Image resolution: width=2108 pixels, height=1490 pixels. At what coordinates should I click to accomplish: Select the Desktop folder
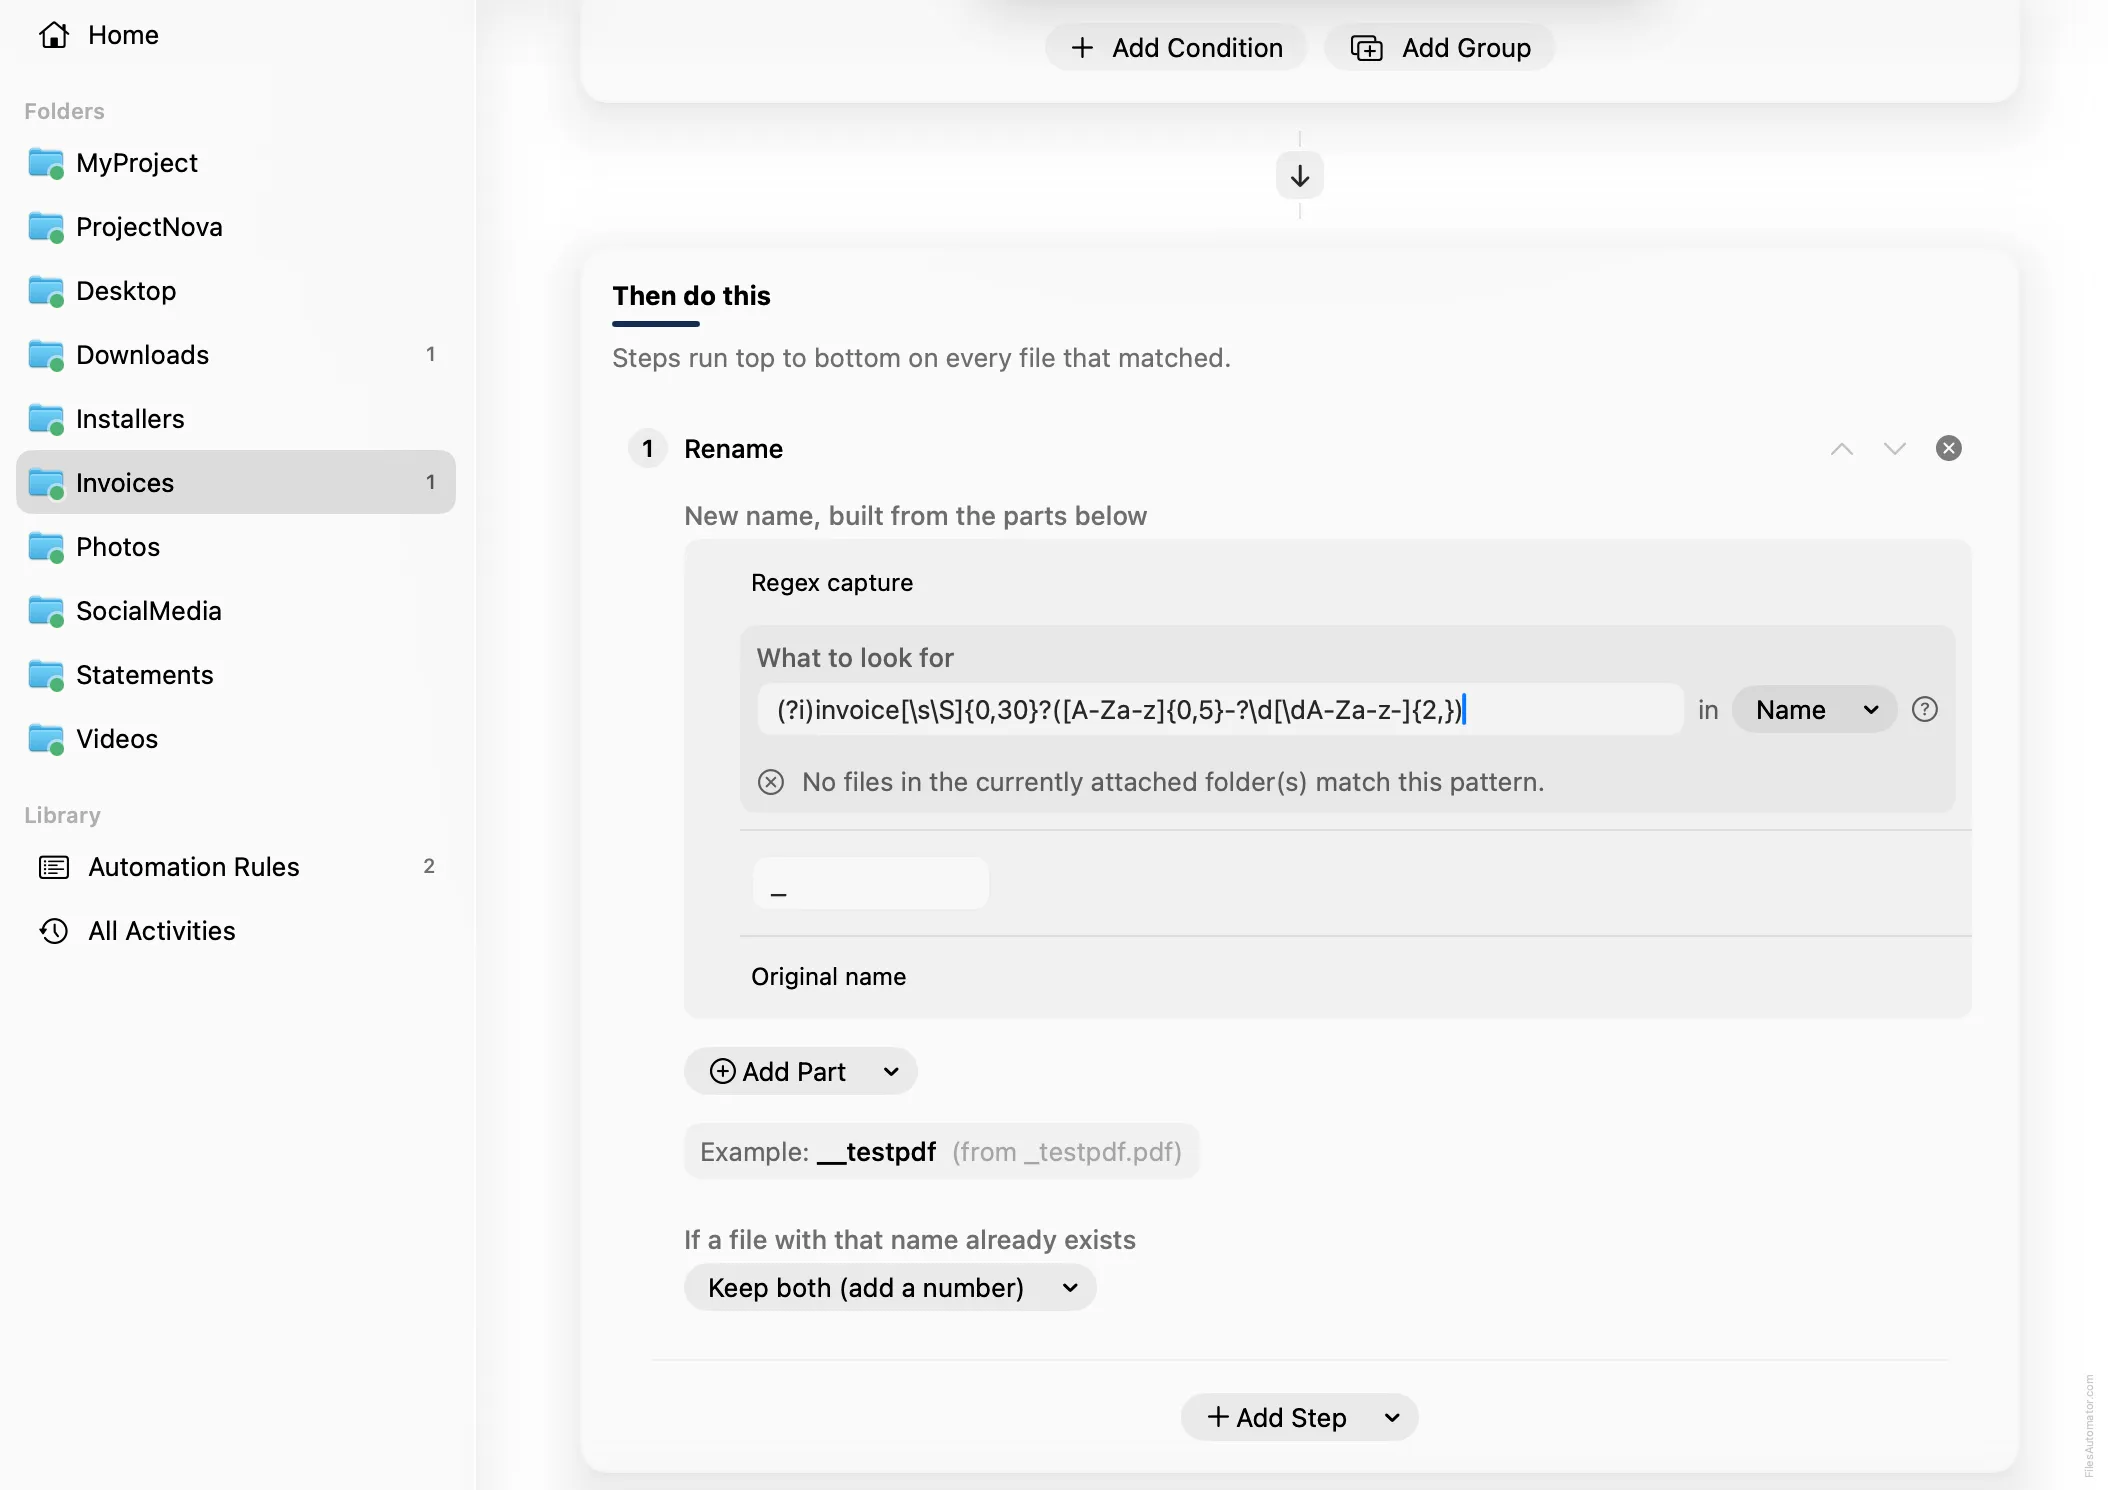pos(236,291)
